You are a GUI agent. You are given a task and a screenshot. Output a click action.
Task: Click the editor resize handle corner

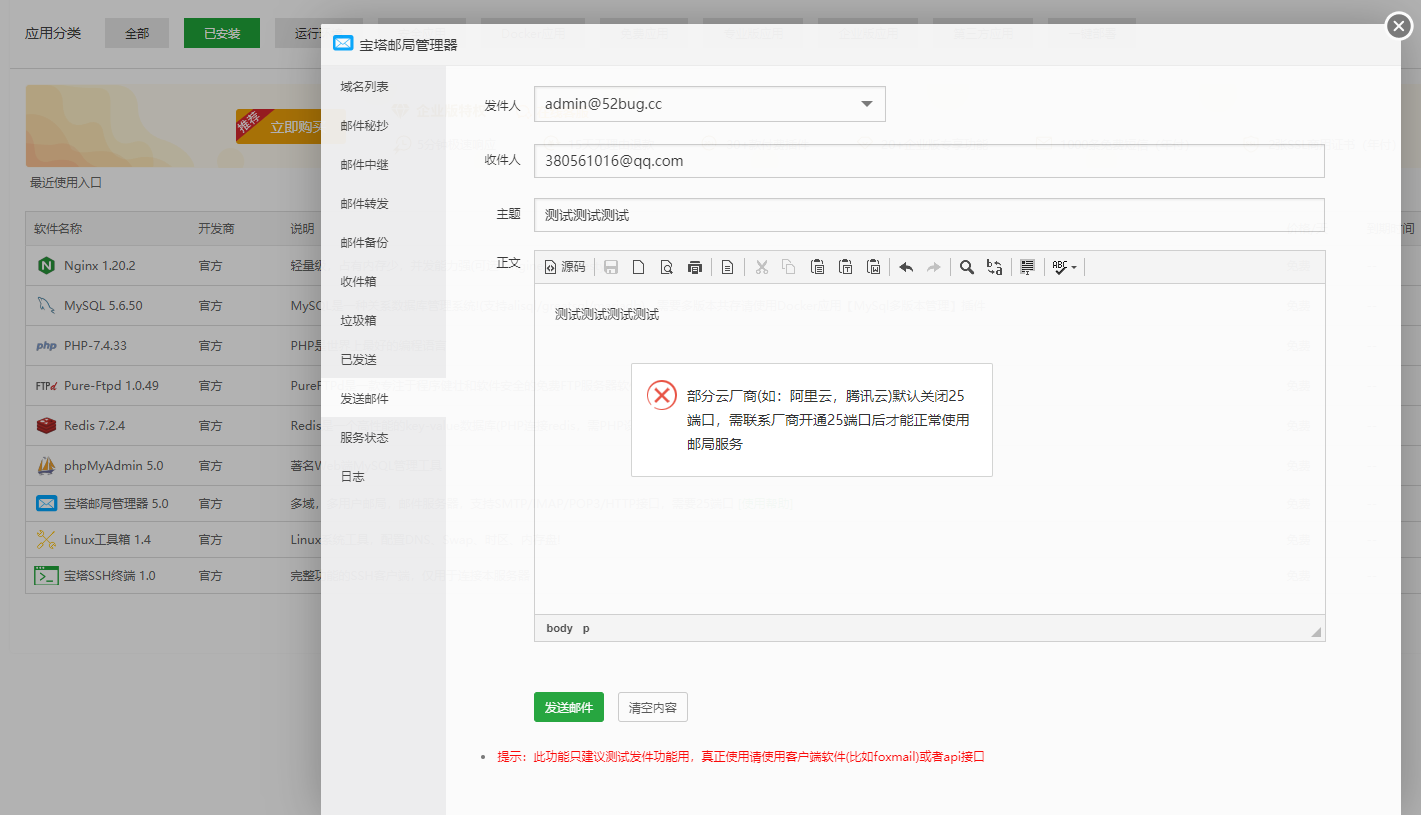[x=1316, y=632]
